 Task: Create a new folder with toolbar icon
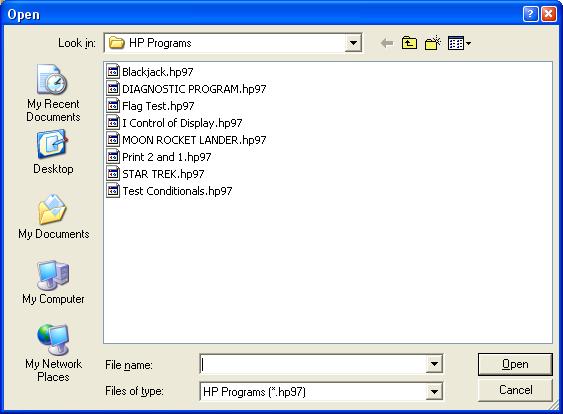[433, 43]
